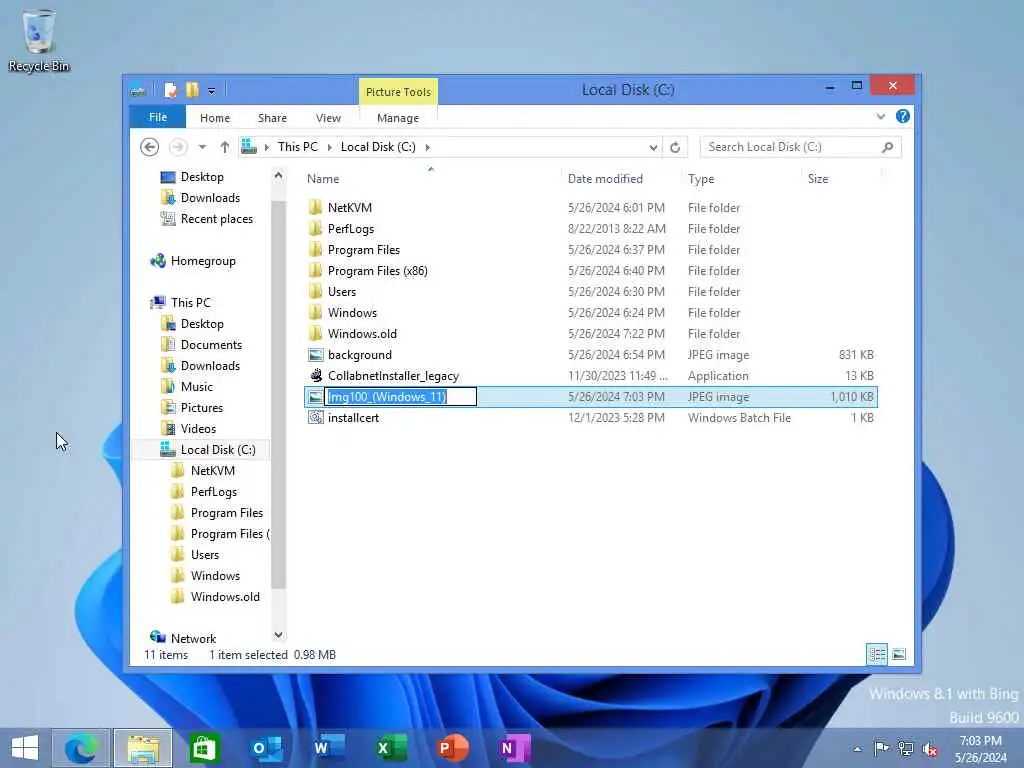This screenshot has width=1024, height=768.
Task: Switch to the View ribbon tab
Action: pos(328,118)
